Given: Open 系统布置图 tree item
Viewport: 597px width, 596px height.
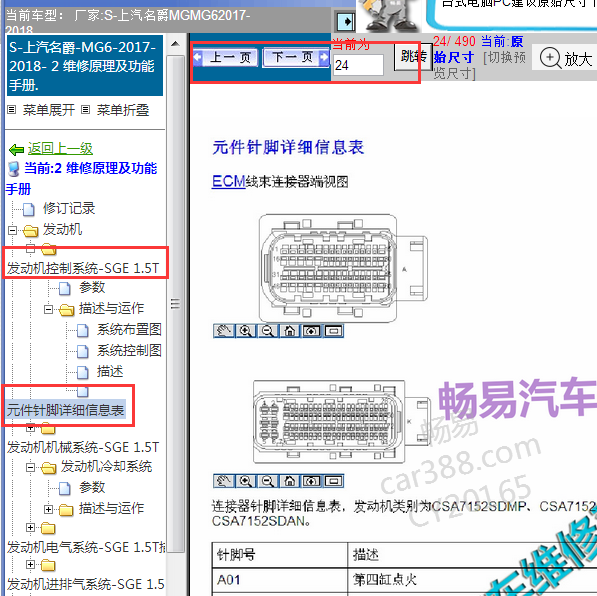Looking at the screenshot, I should click(129, 329).
